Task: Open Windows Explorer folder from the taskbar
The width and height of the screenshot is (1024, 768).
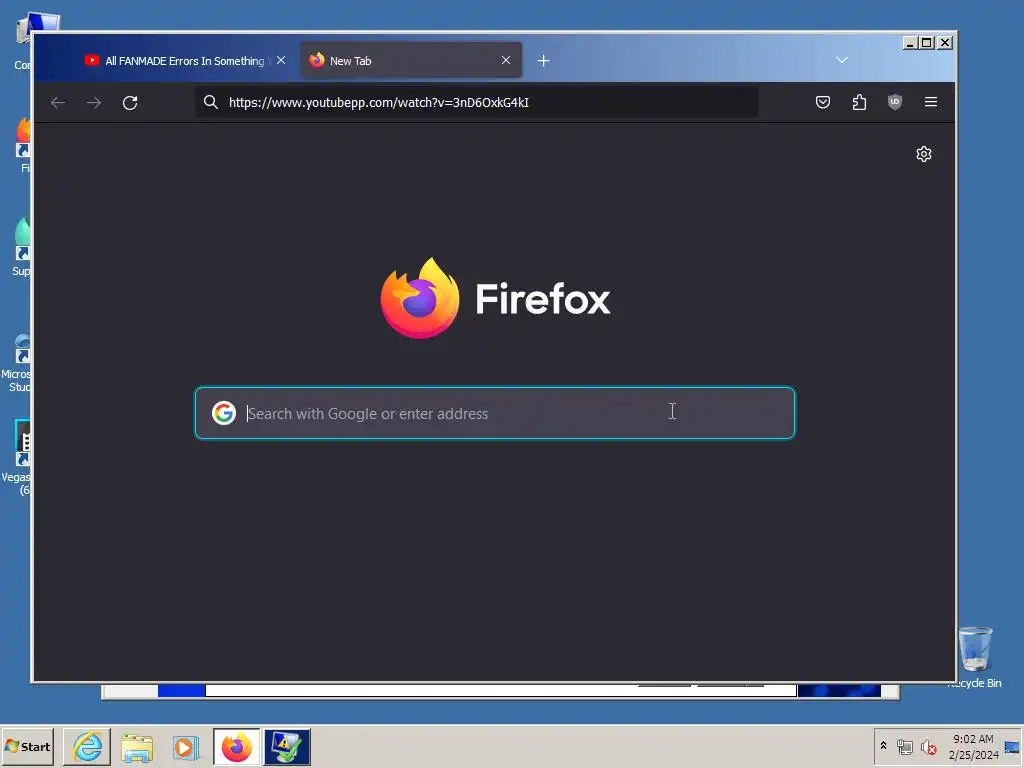Action: pos(136,746)
